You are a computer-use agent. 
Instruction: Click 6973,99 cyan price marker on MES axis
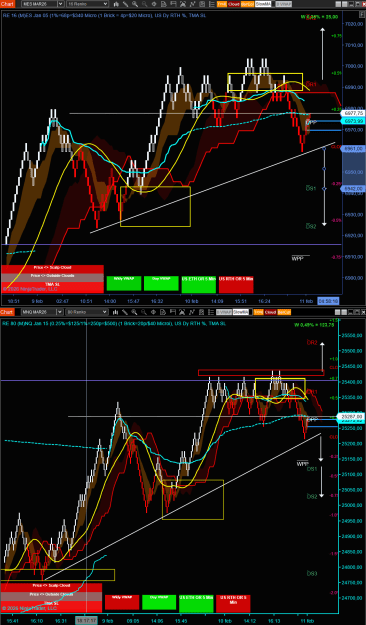353,121
